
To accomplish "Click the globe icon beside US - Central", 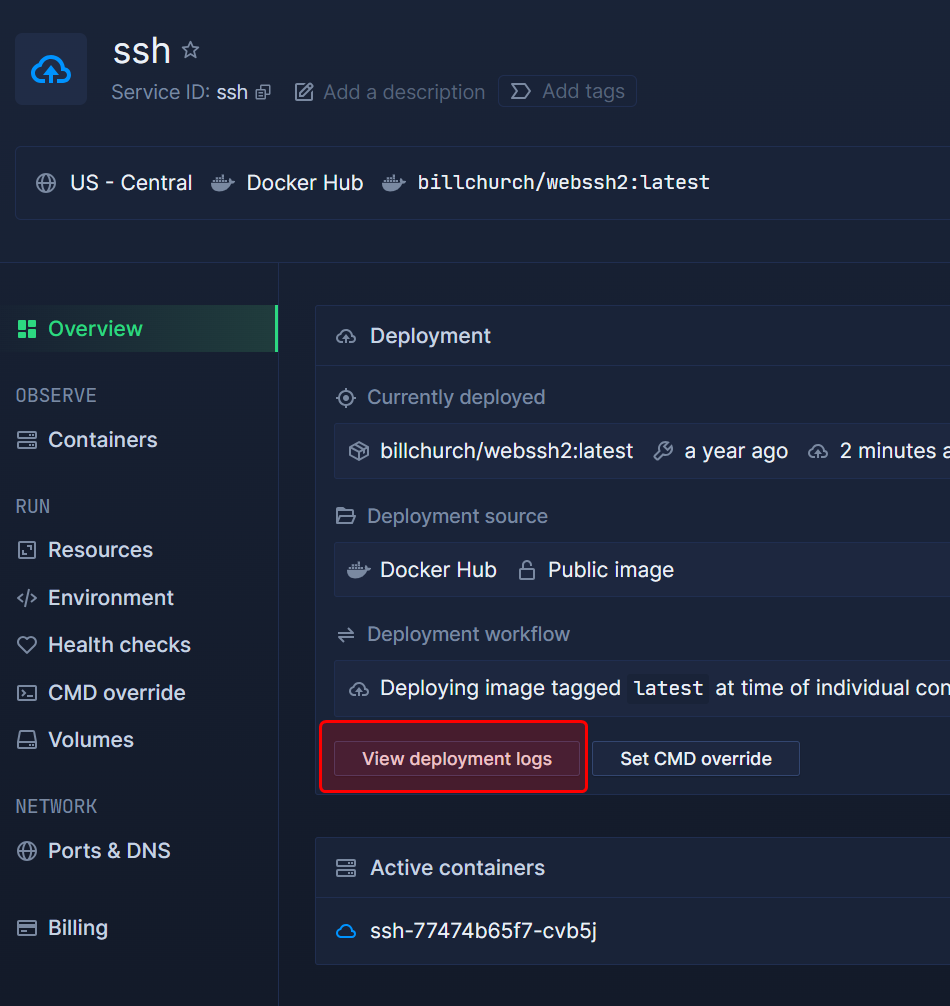I will tap(46, 183).
